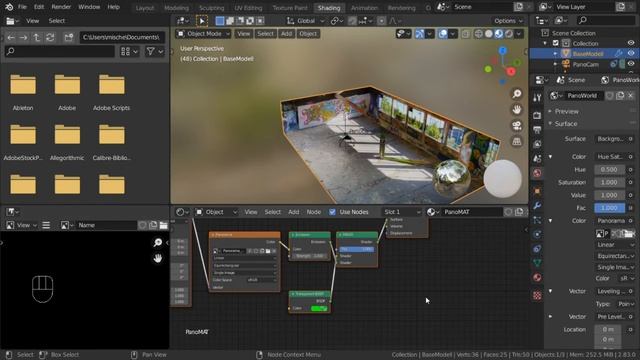640x360 pixels.
Task: Switch to material preview shading
Action: (499, 34)
